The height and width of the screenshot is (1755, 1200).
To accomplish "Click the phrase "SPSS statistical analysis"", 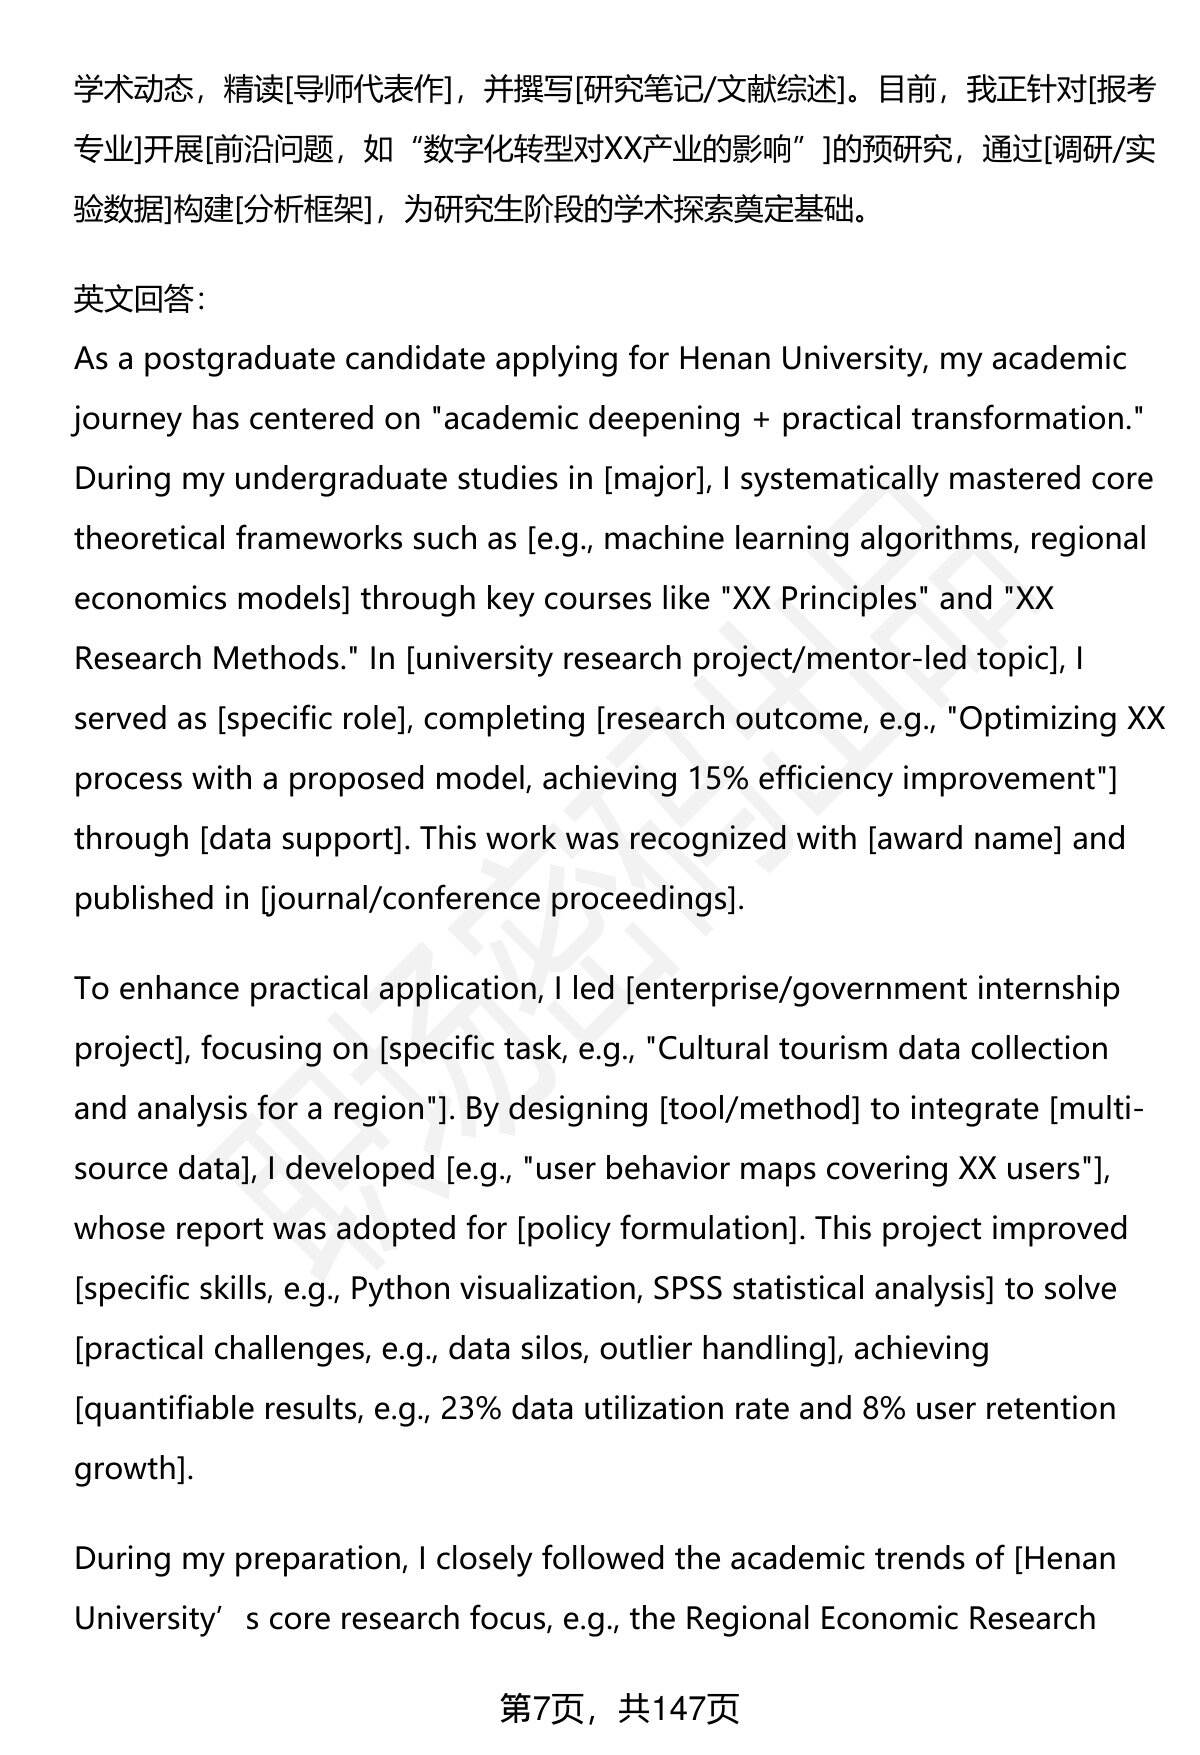I will (x=822, y=1289).
